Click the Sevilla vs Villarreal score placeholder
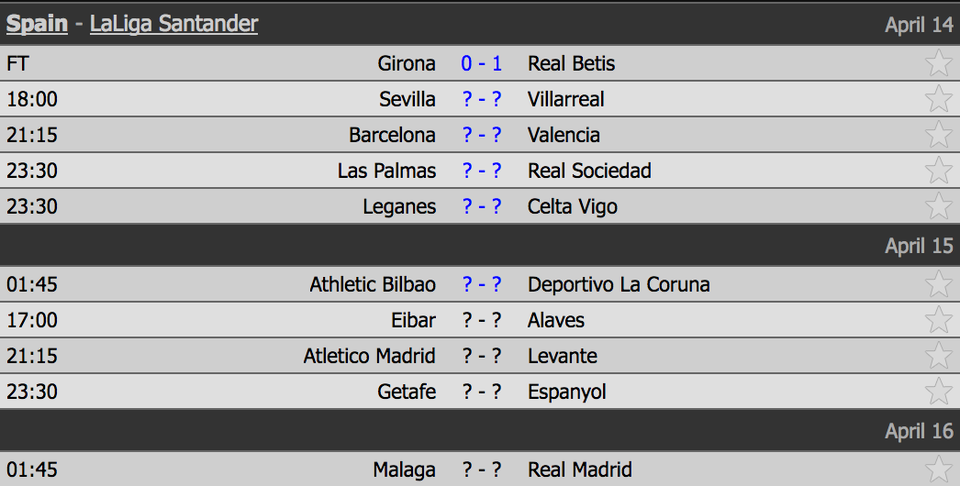This screenshot has width=960, height=486. coord(481,99)
